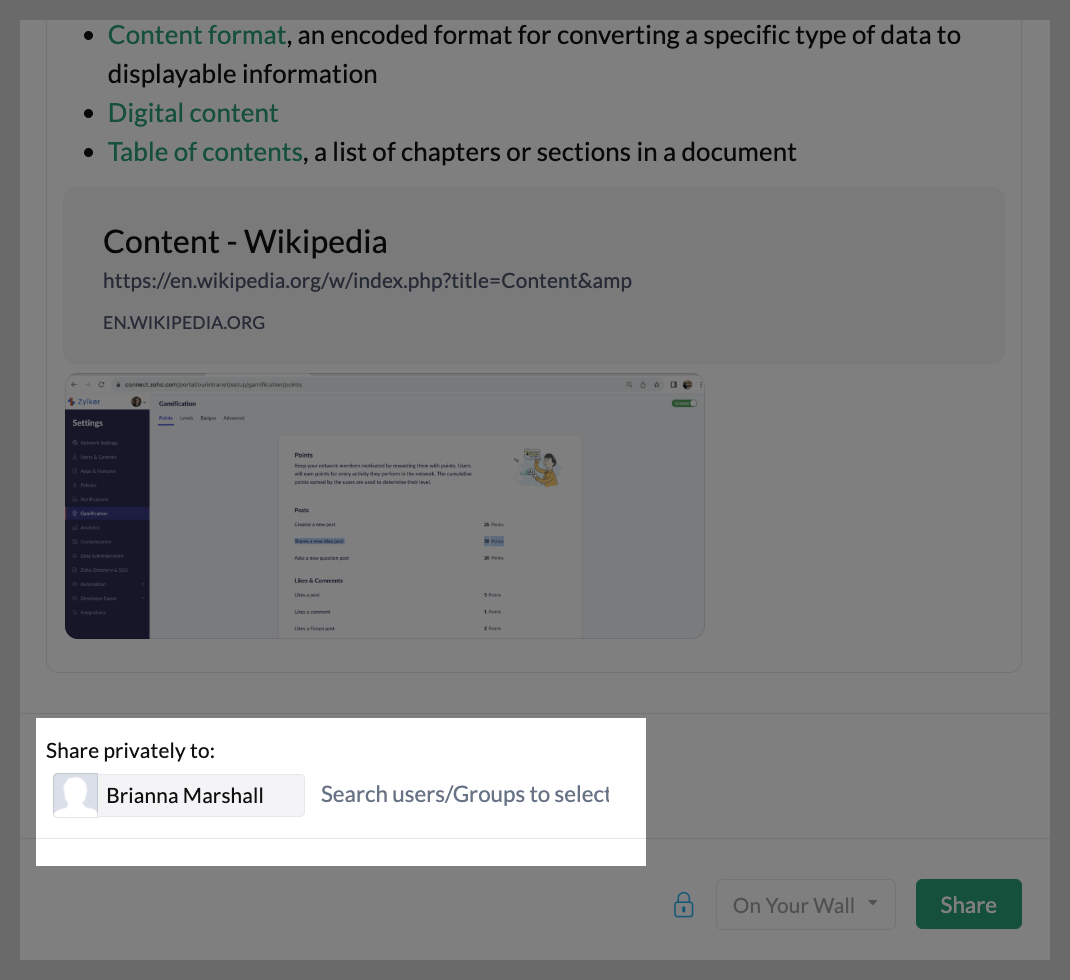The width and height of the screenshot is (1070, 980).
Task: Click the green Share button
Action: [968, 904]
